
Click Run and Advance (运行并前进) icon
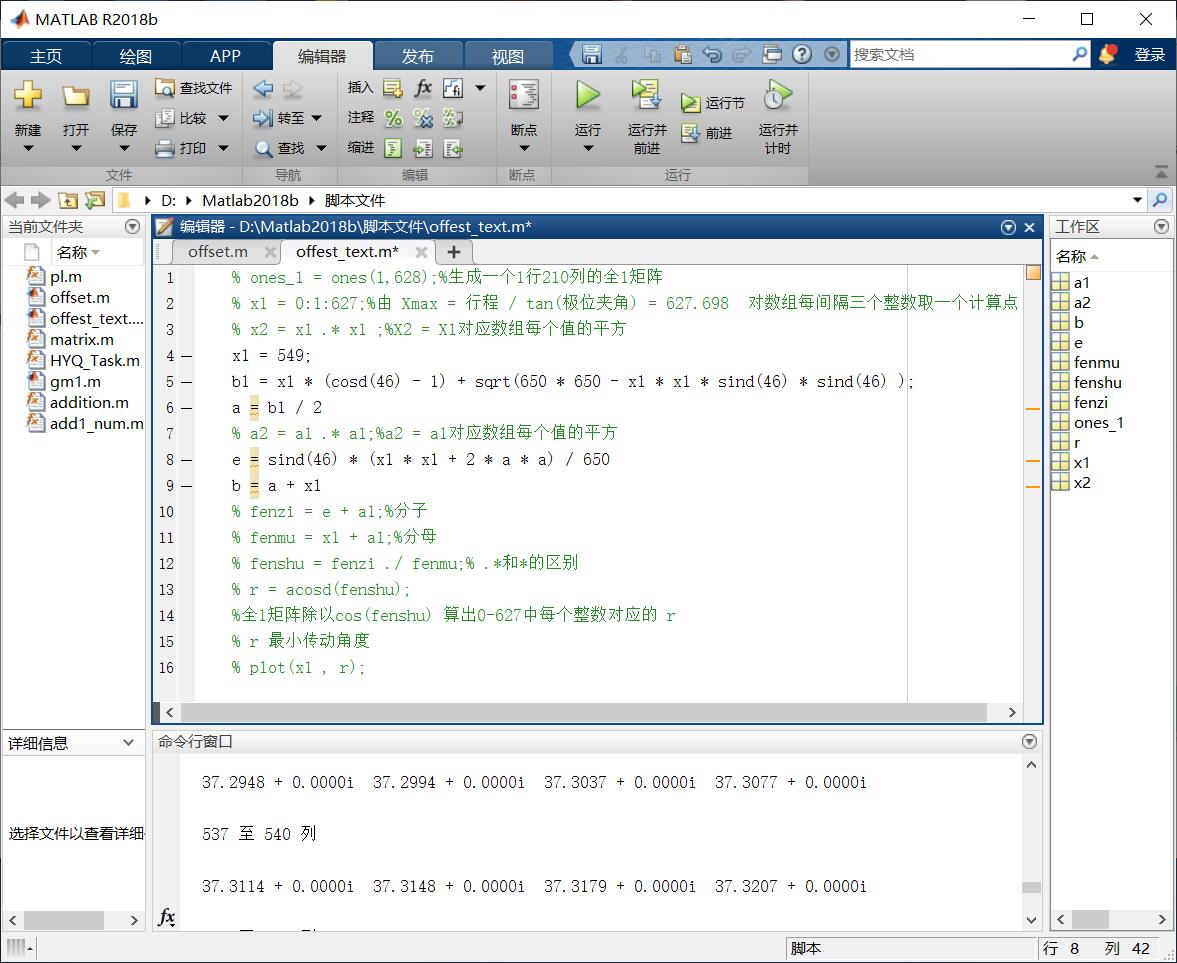point(646,95)
